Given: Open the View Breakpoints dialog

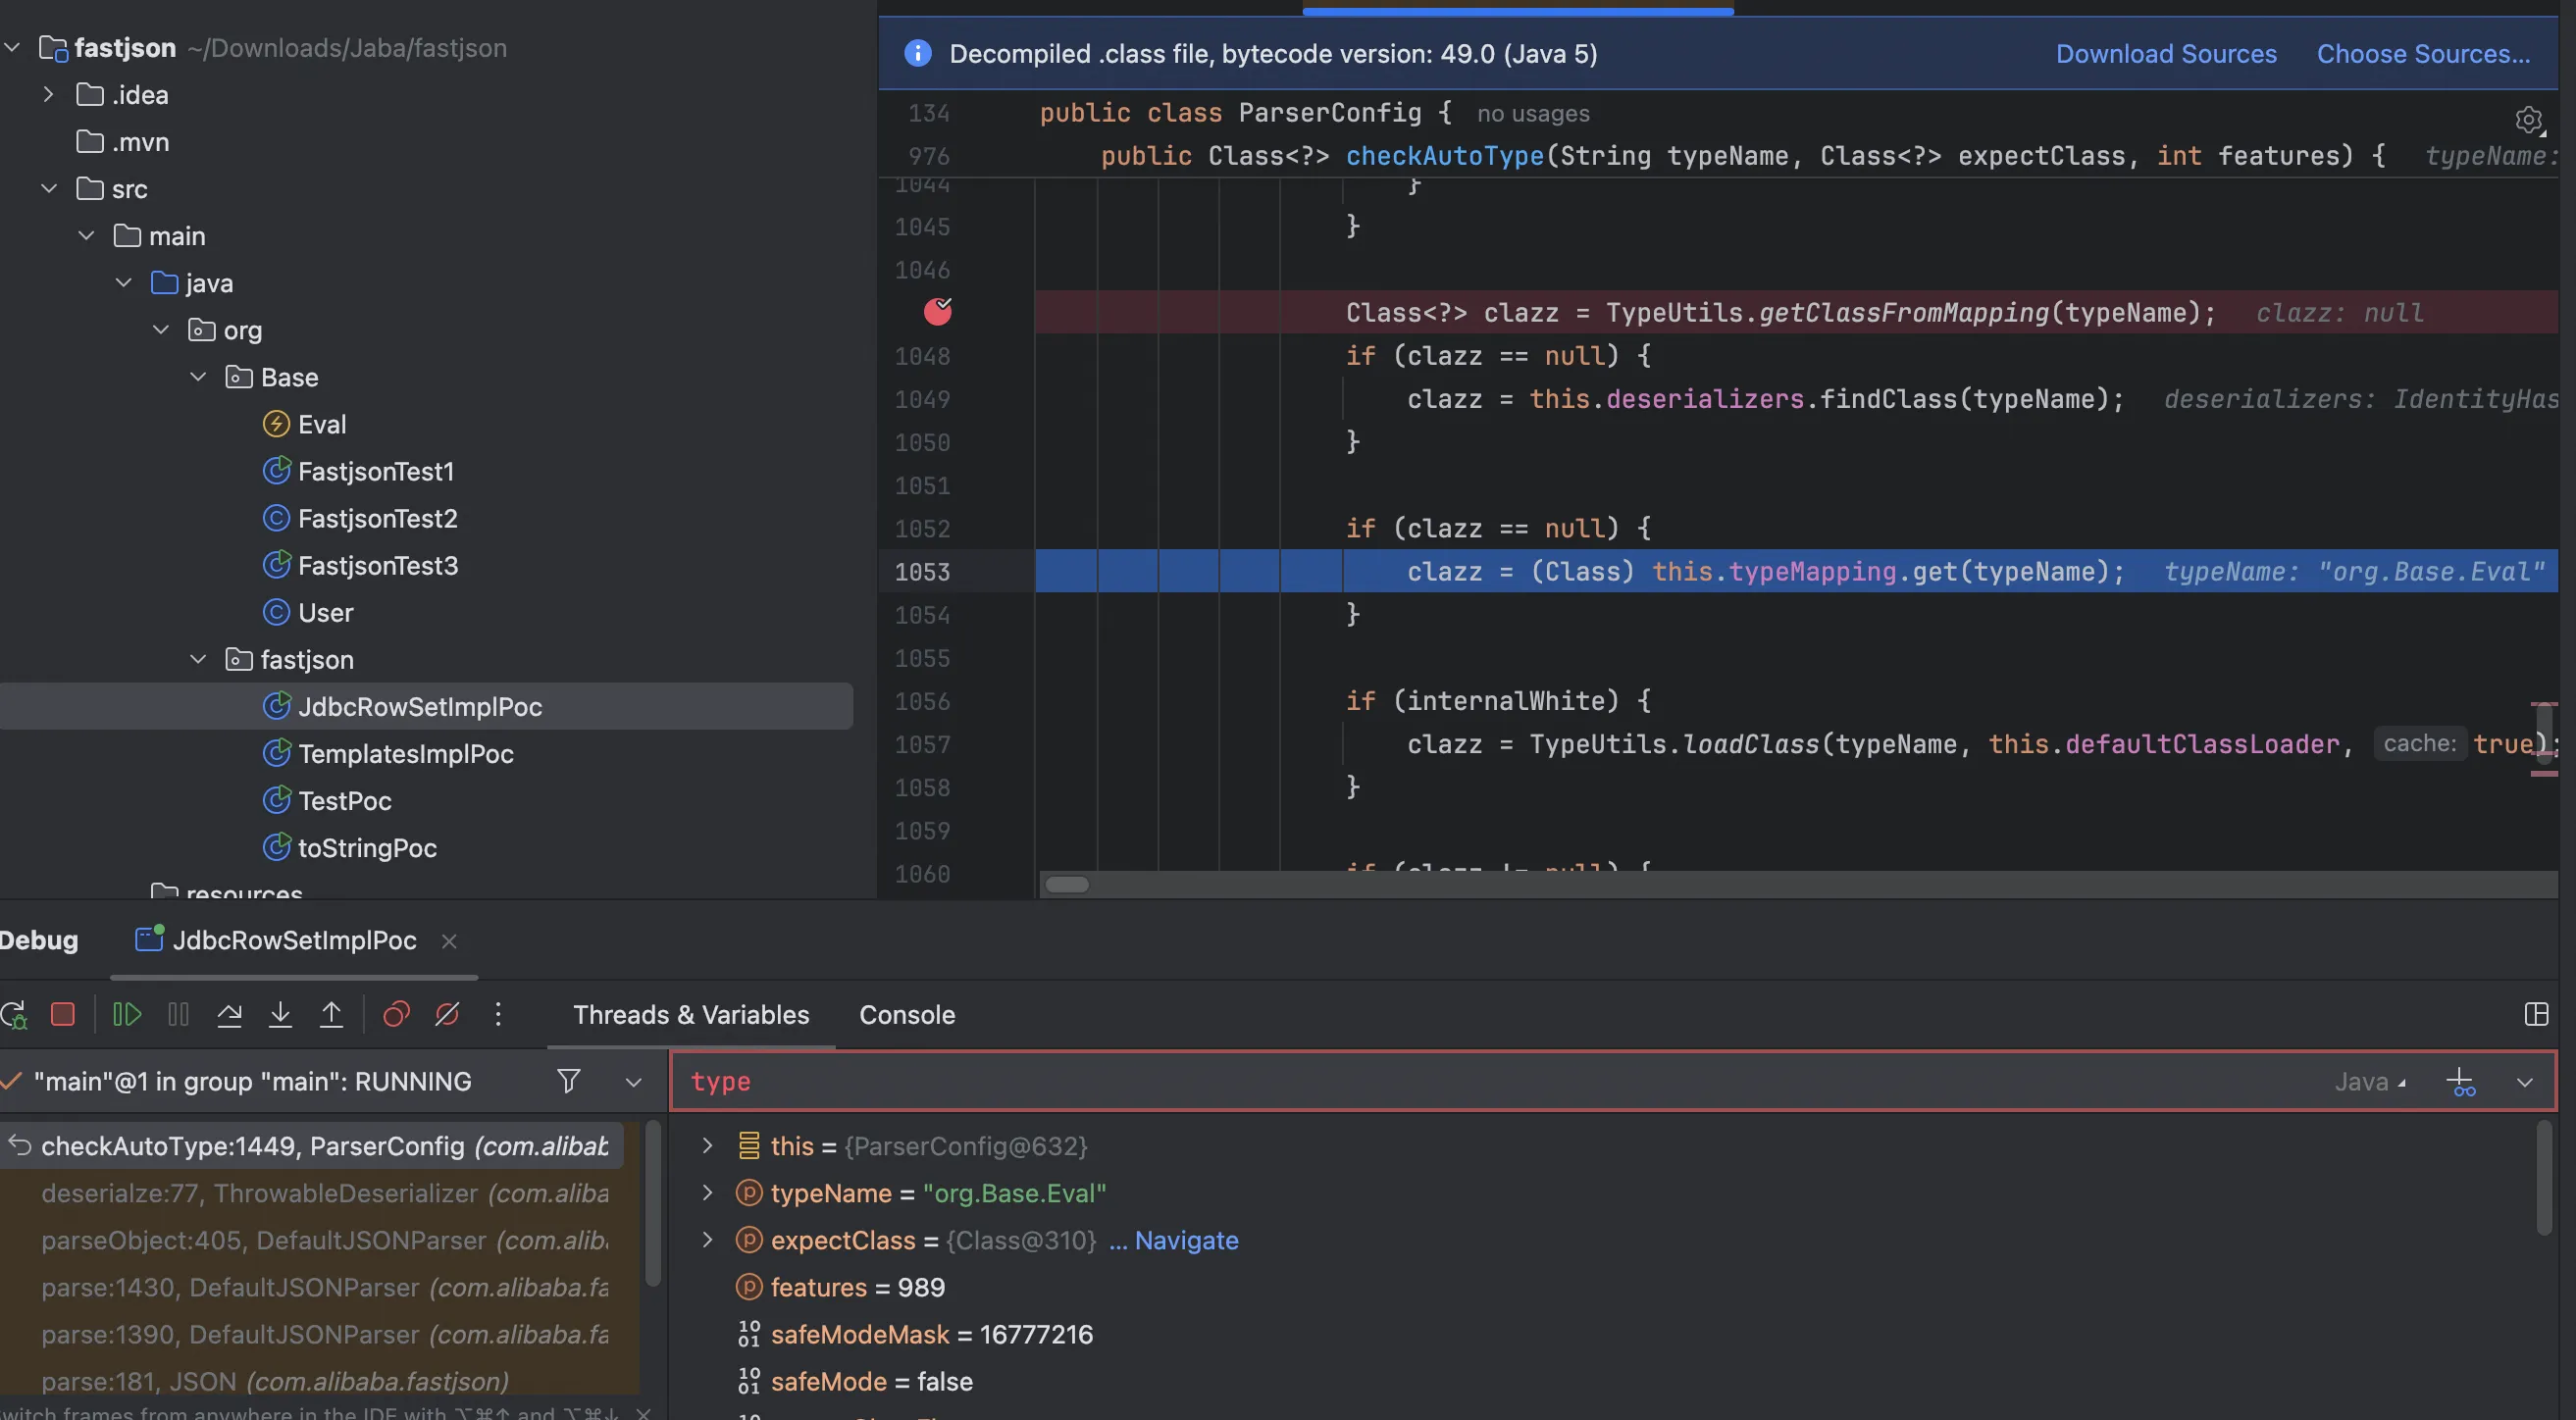Looking at the screenshot, I should 396,1015.
